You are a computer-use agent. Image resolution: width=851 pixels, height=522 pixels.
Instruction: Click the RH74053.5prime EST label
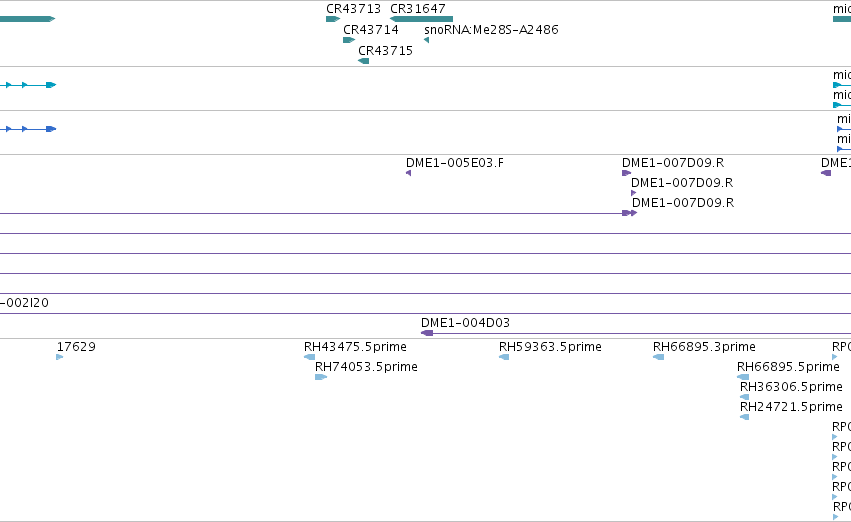366,367
